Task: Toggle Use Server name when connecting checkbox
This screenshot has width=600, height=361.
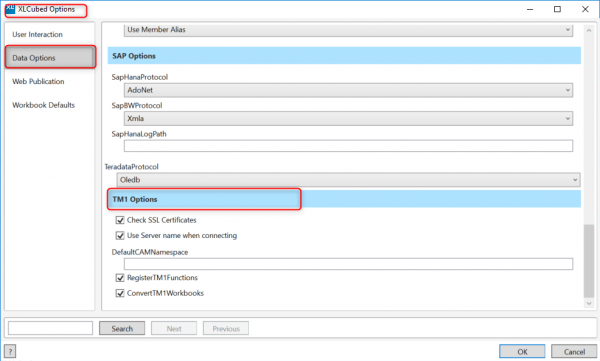Action: coord(120,235)
